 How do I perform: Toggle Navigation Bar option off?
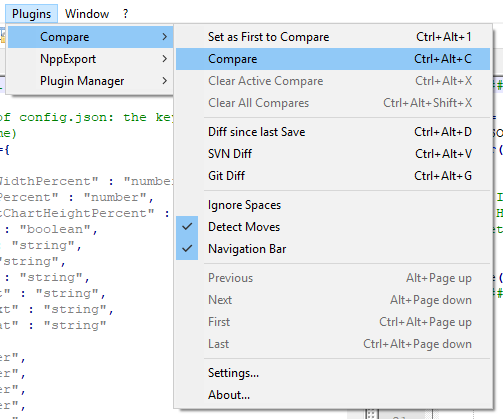click(x=333, y=249)
